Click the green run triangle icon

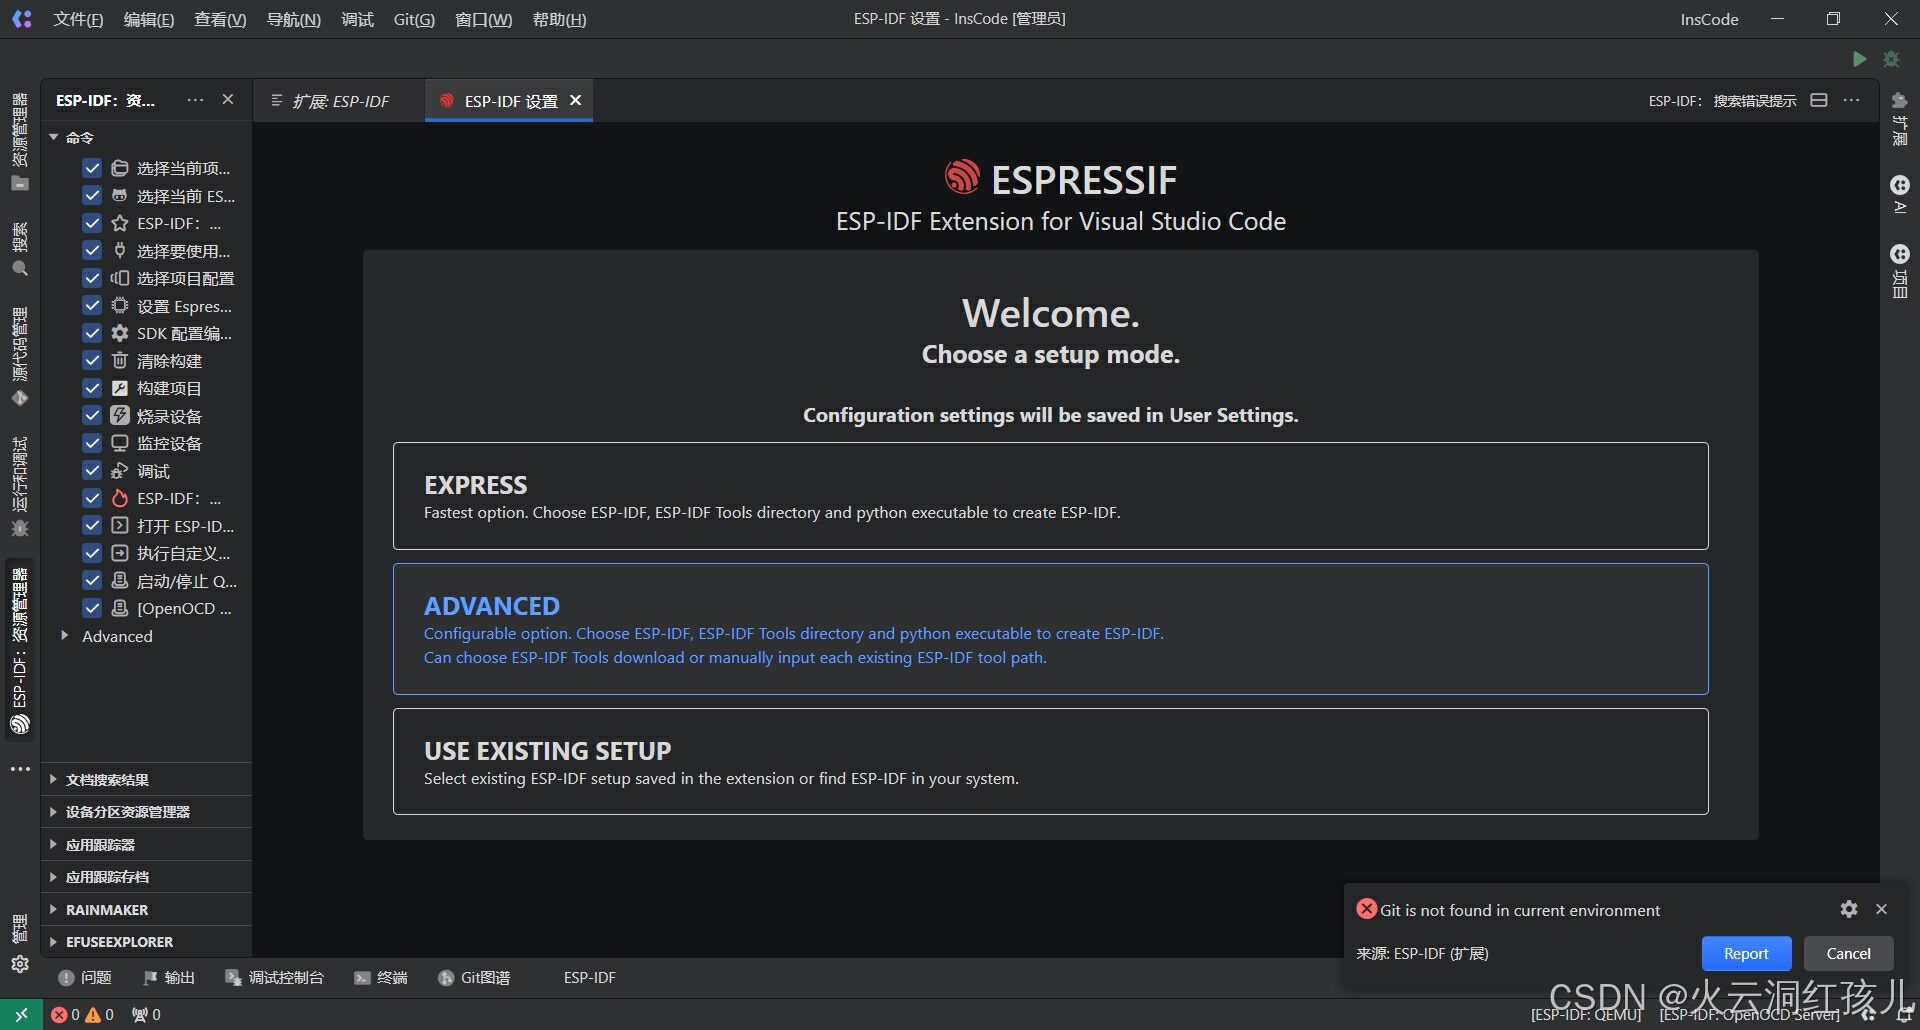[x=1859, y=59]
